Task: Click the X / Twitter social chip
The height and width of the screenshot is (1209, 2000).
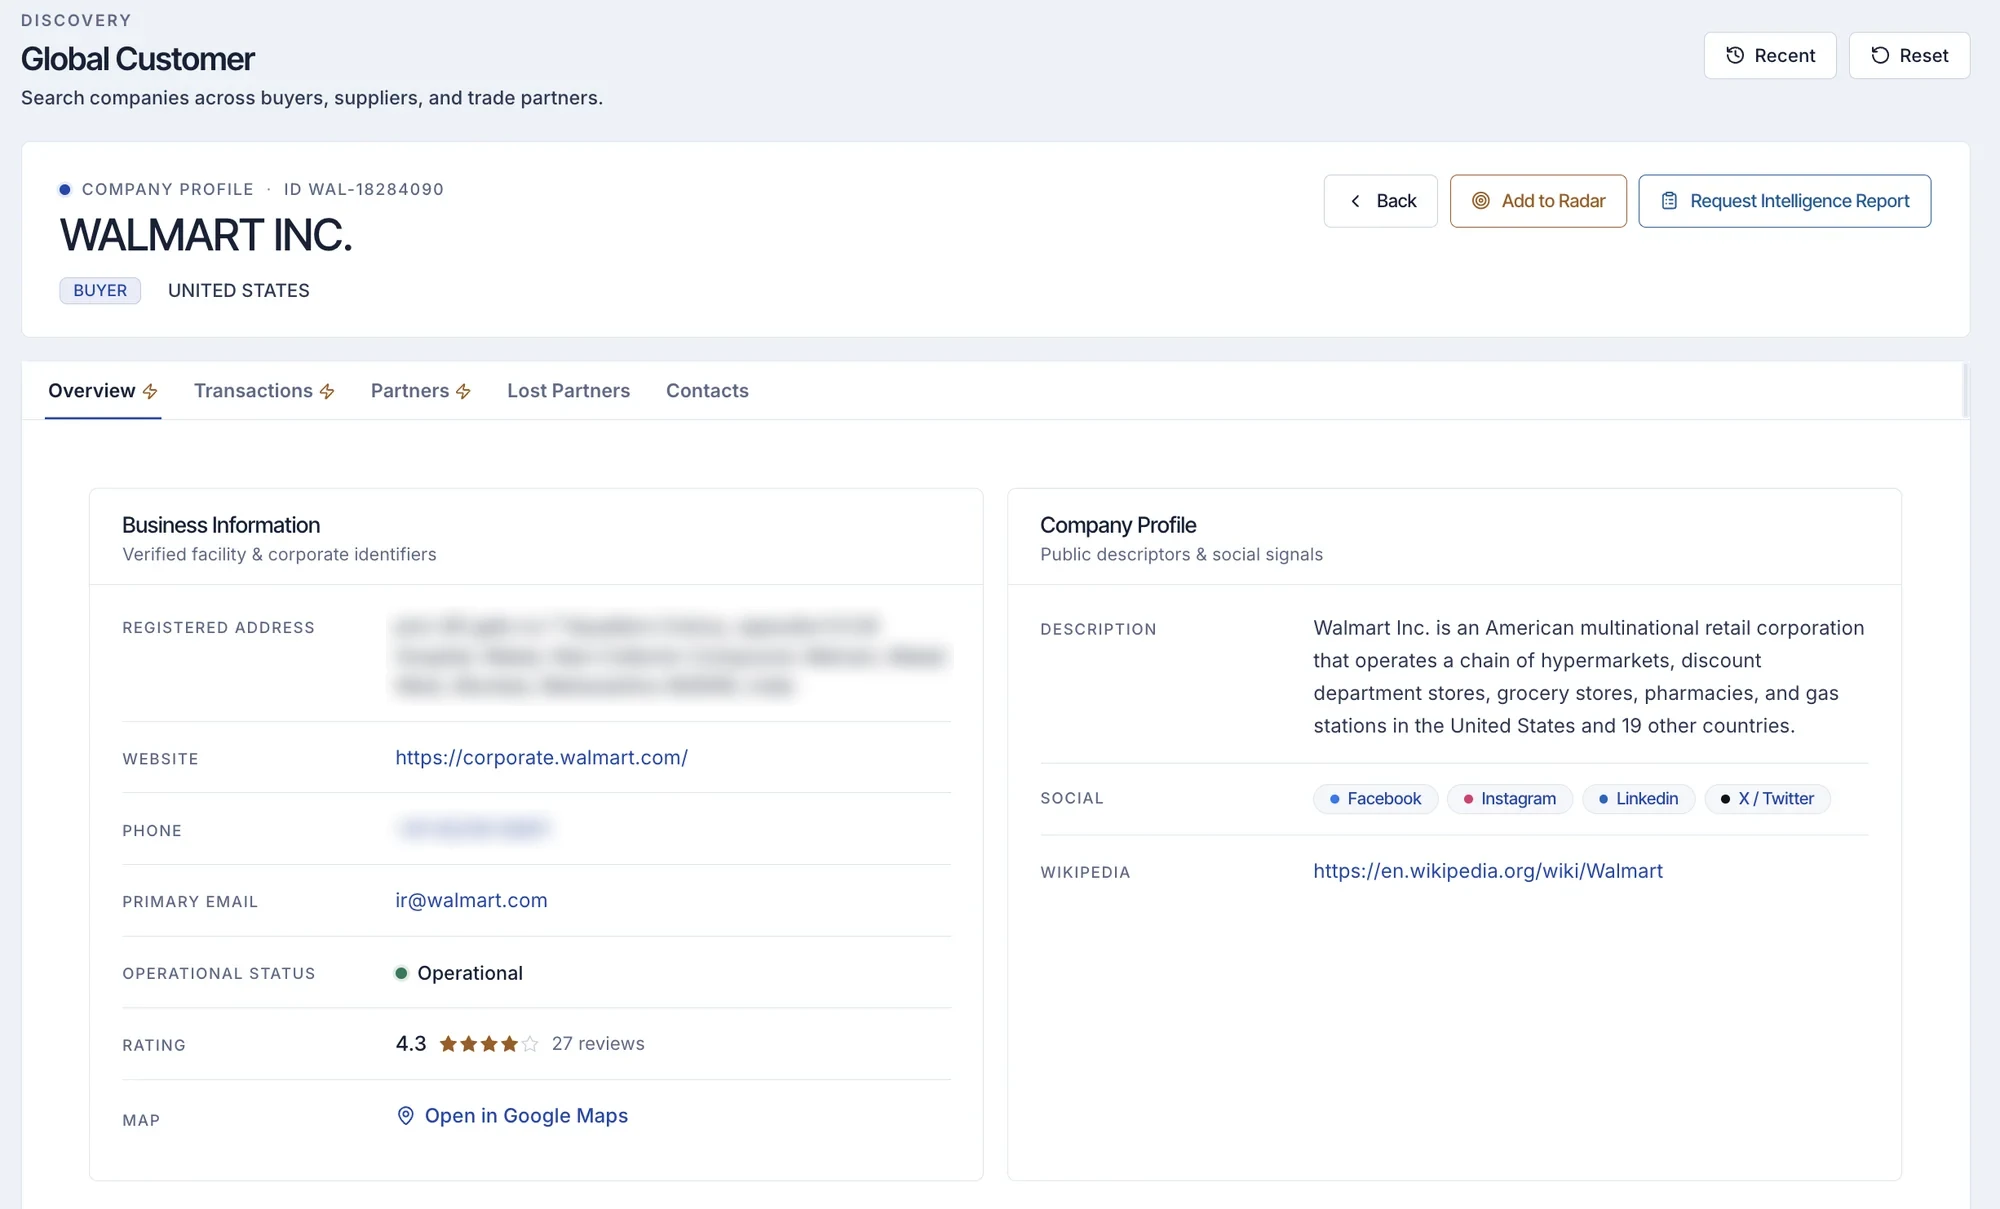Action: (x=1767, y=799)
